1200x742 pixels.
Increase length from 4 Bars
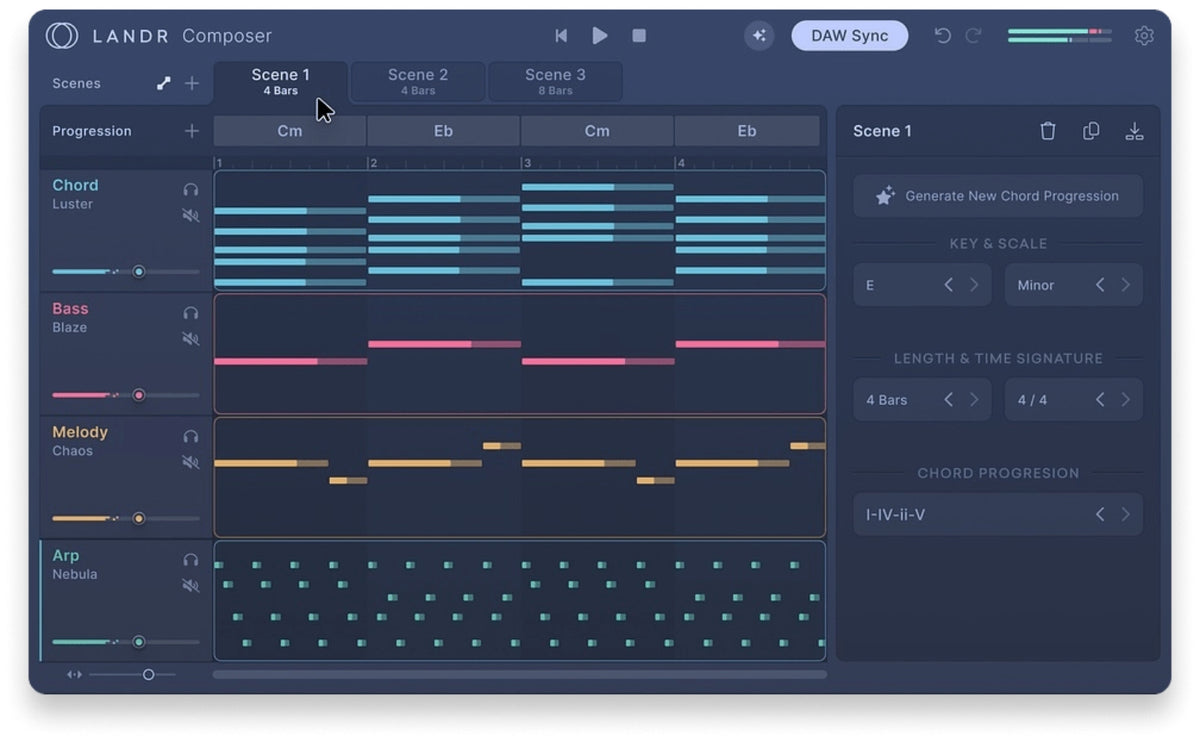point(974,400)
